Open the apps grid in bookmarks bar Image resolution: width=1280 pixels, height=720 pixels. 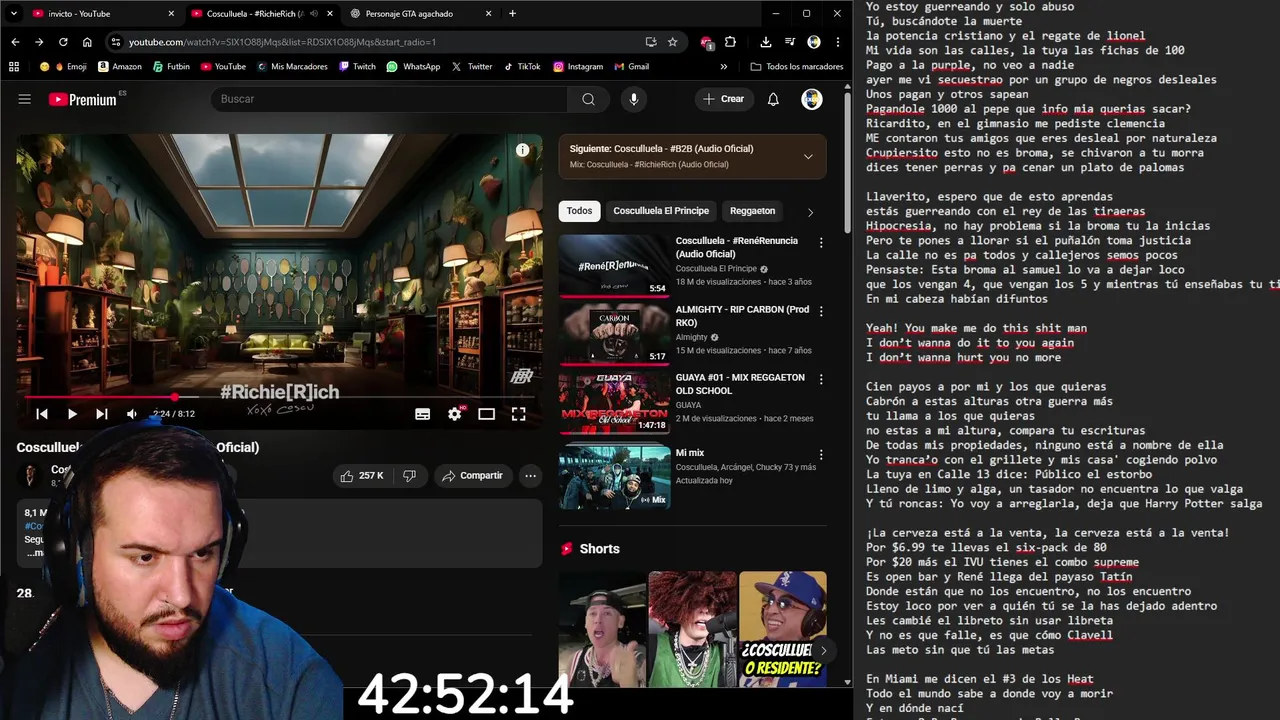(14, 67)
